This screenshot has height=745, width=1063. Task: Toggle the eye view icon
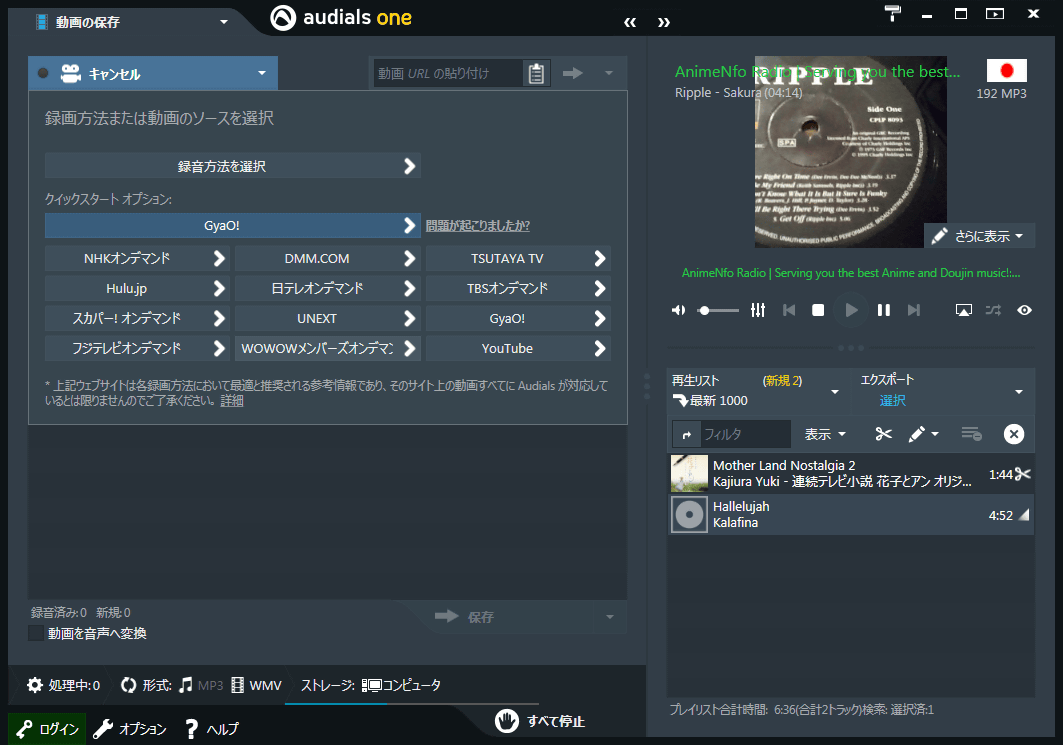tap(1024, 310)
